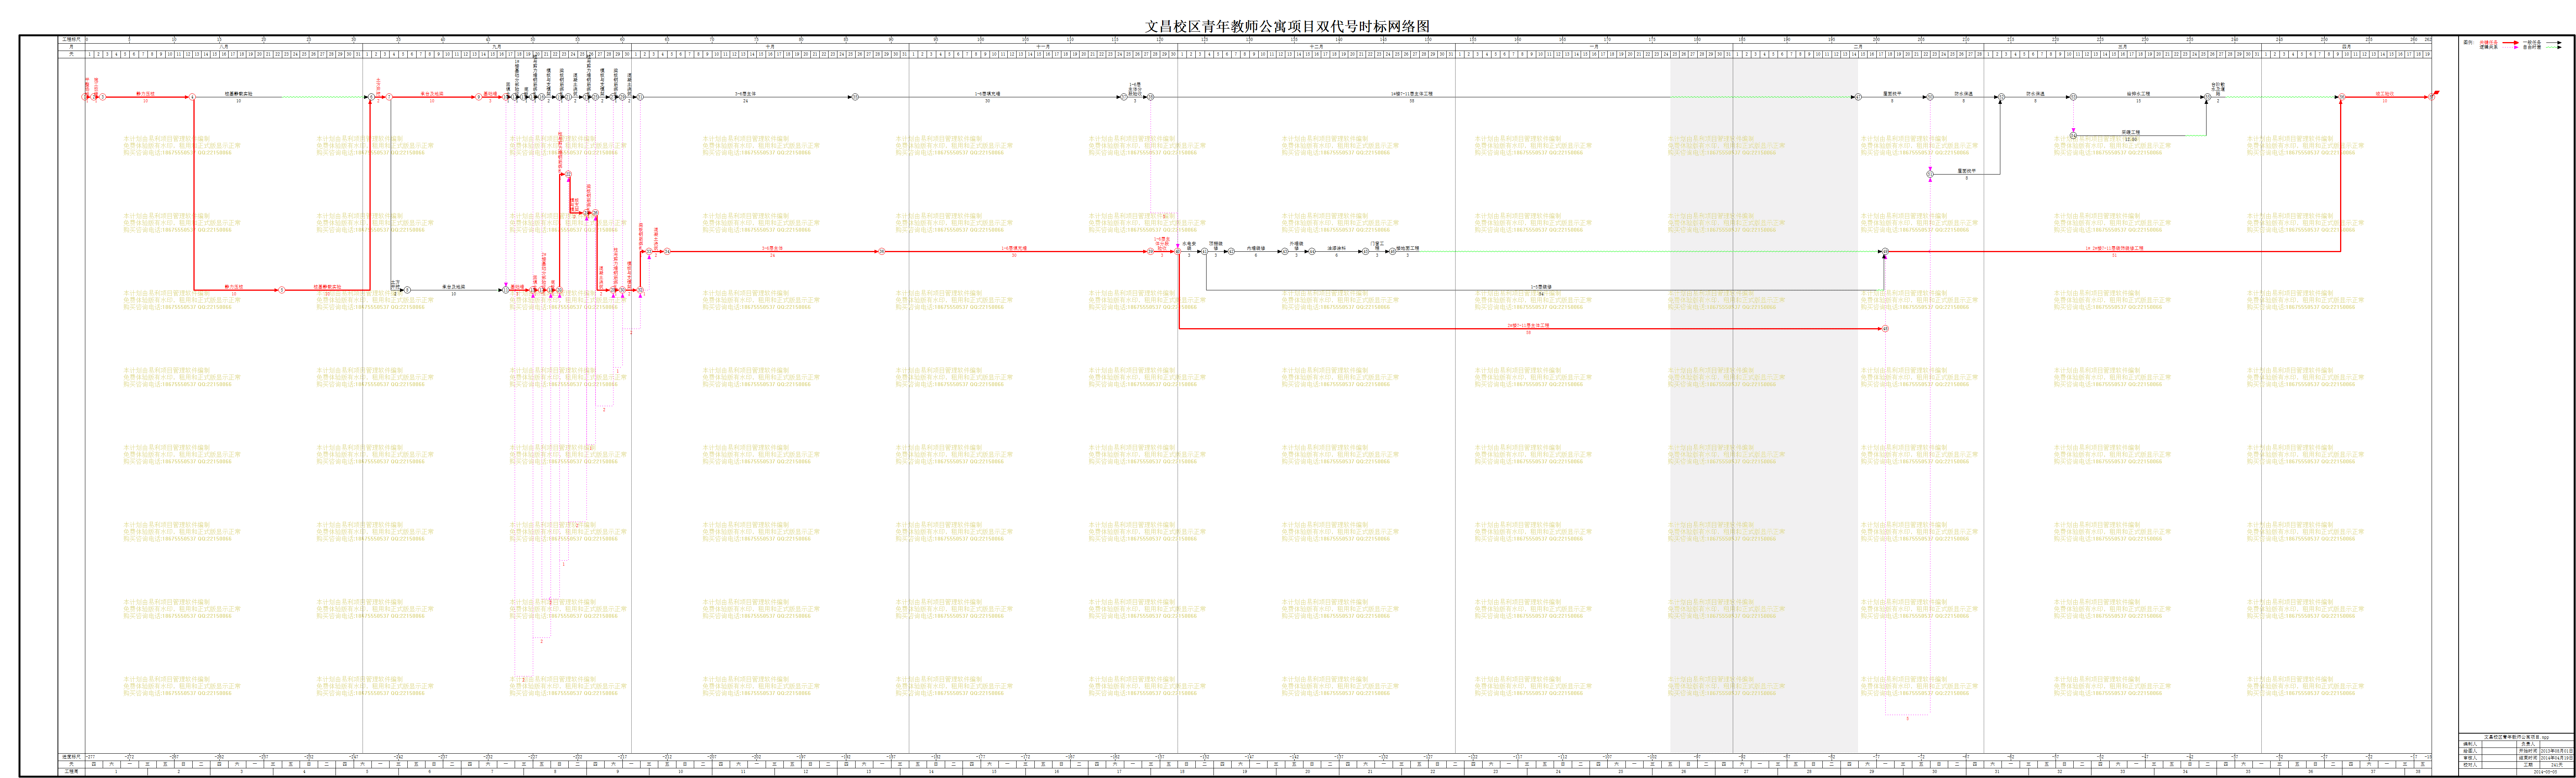Select node 54 at 采暖工程 start
Image resolution: width=2576 pixels, height=778 pixels.
(2073, 135)
